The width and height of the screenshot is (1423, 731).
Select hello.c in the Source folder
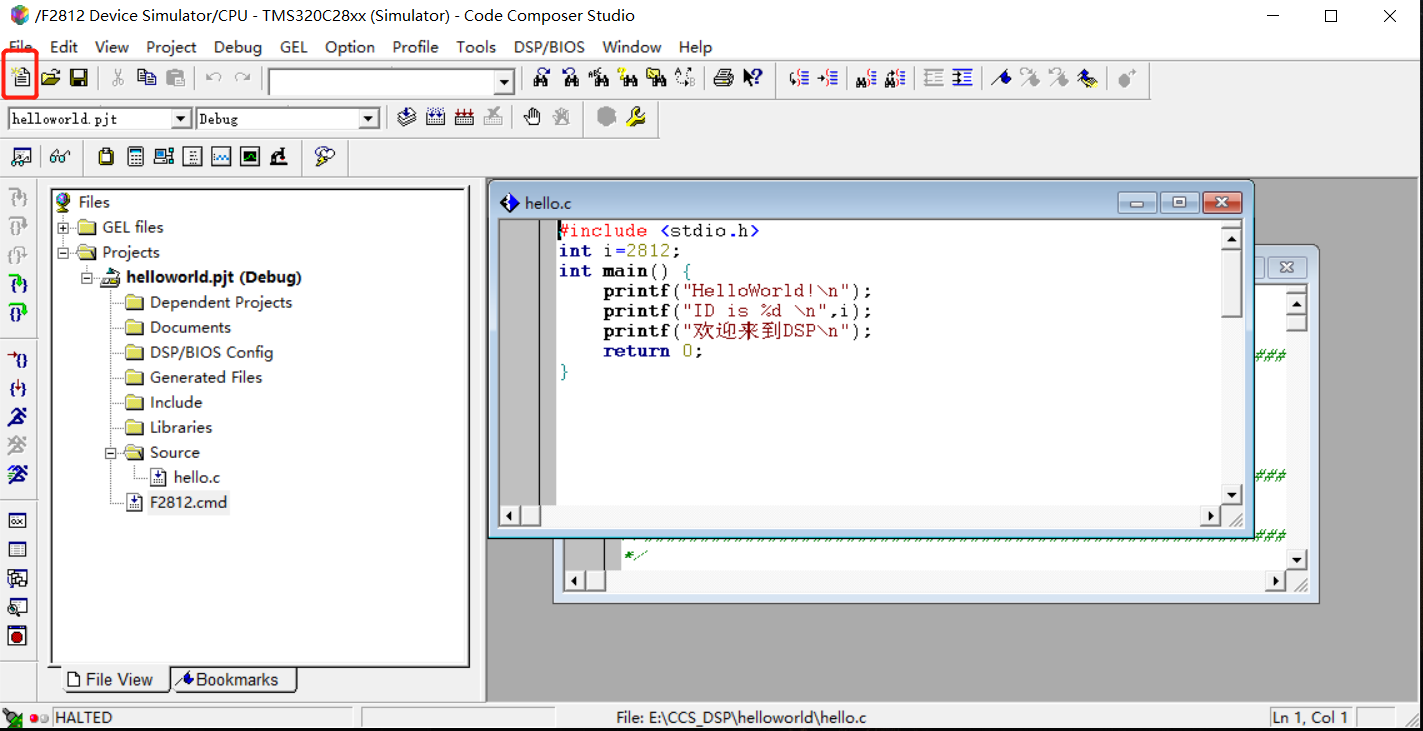(196, 478)
